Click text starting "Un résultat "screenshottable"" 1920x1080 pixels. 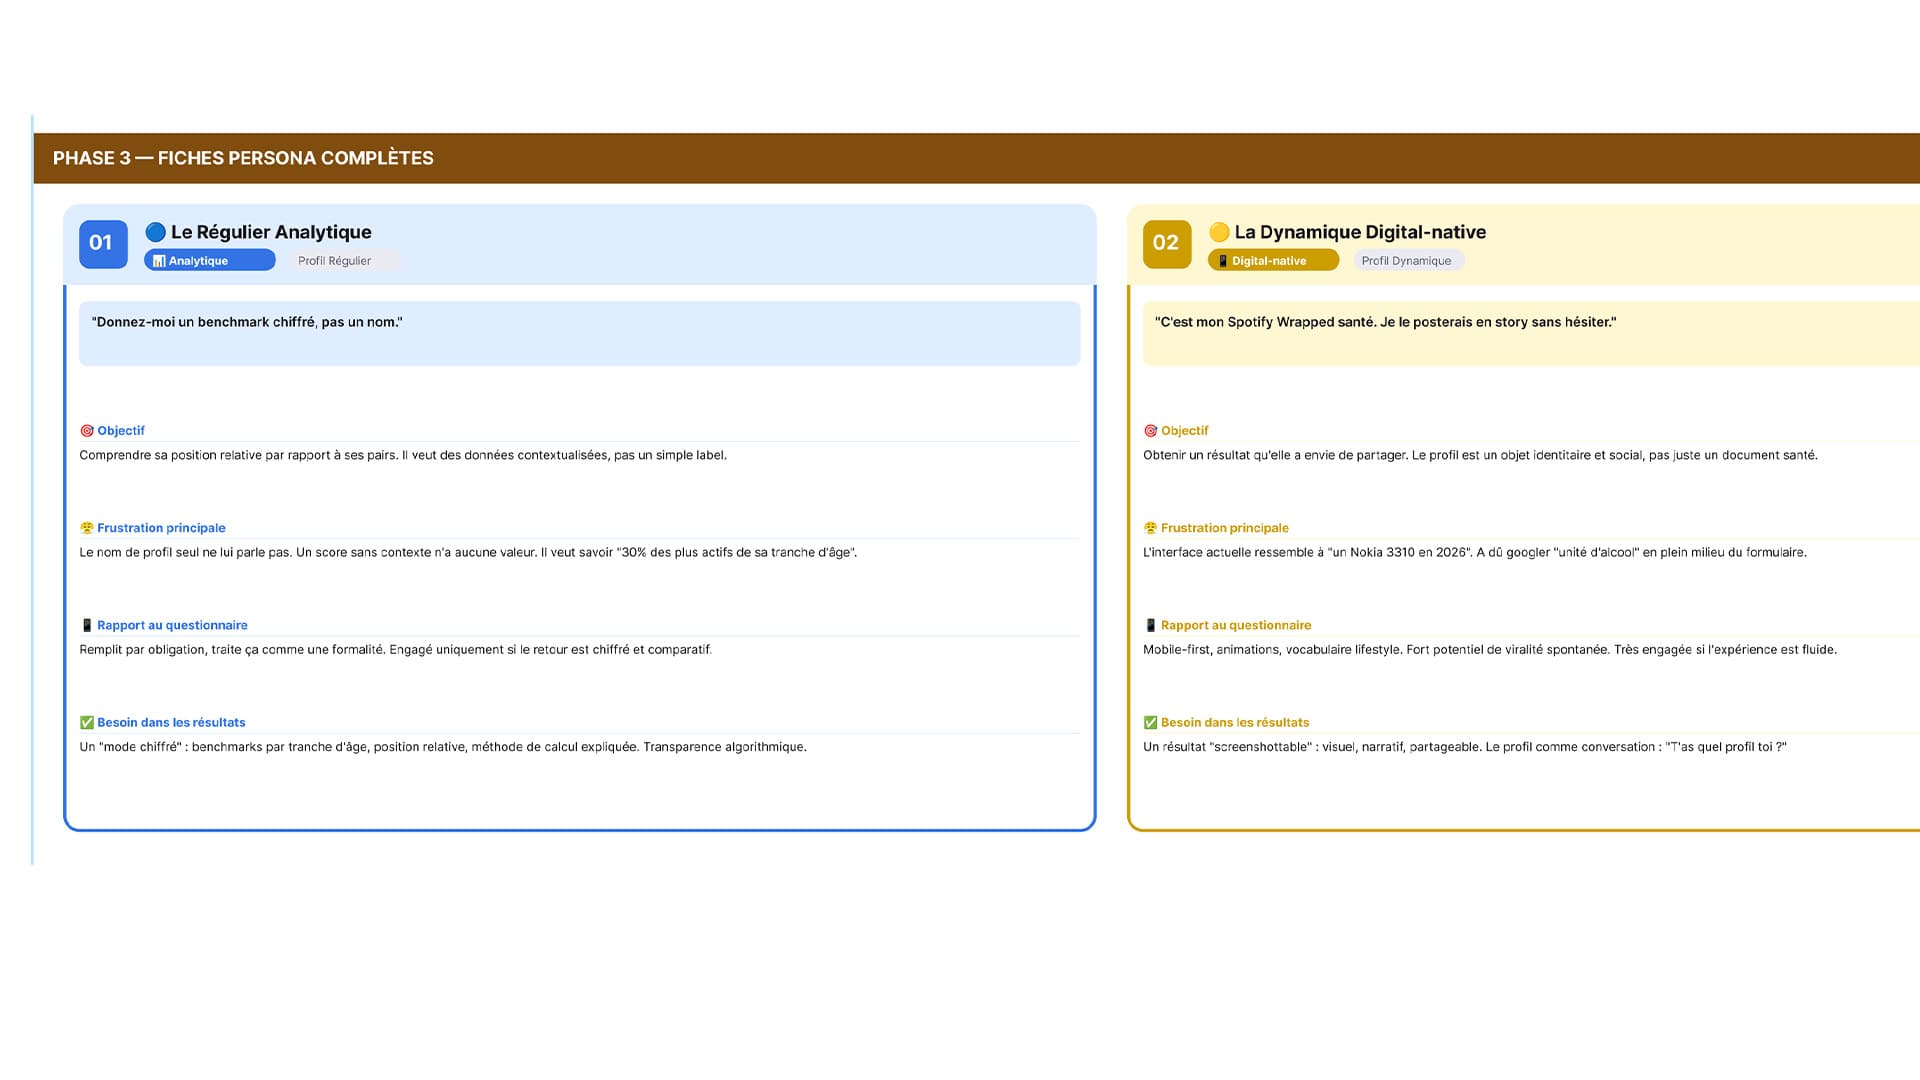pyautogui.click(x=1465, y=747)
